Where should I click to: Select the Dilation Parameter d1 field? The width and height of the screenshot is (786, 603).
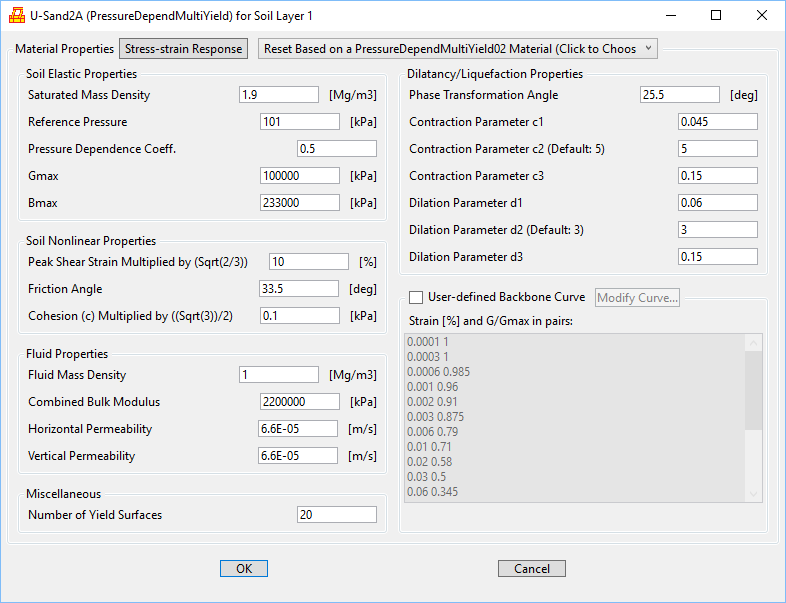[717, 203]
